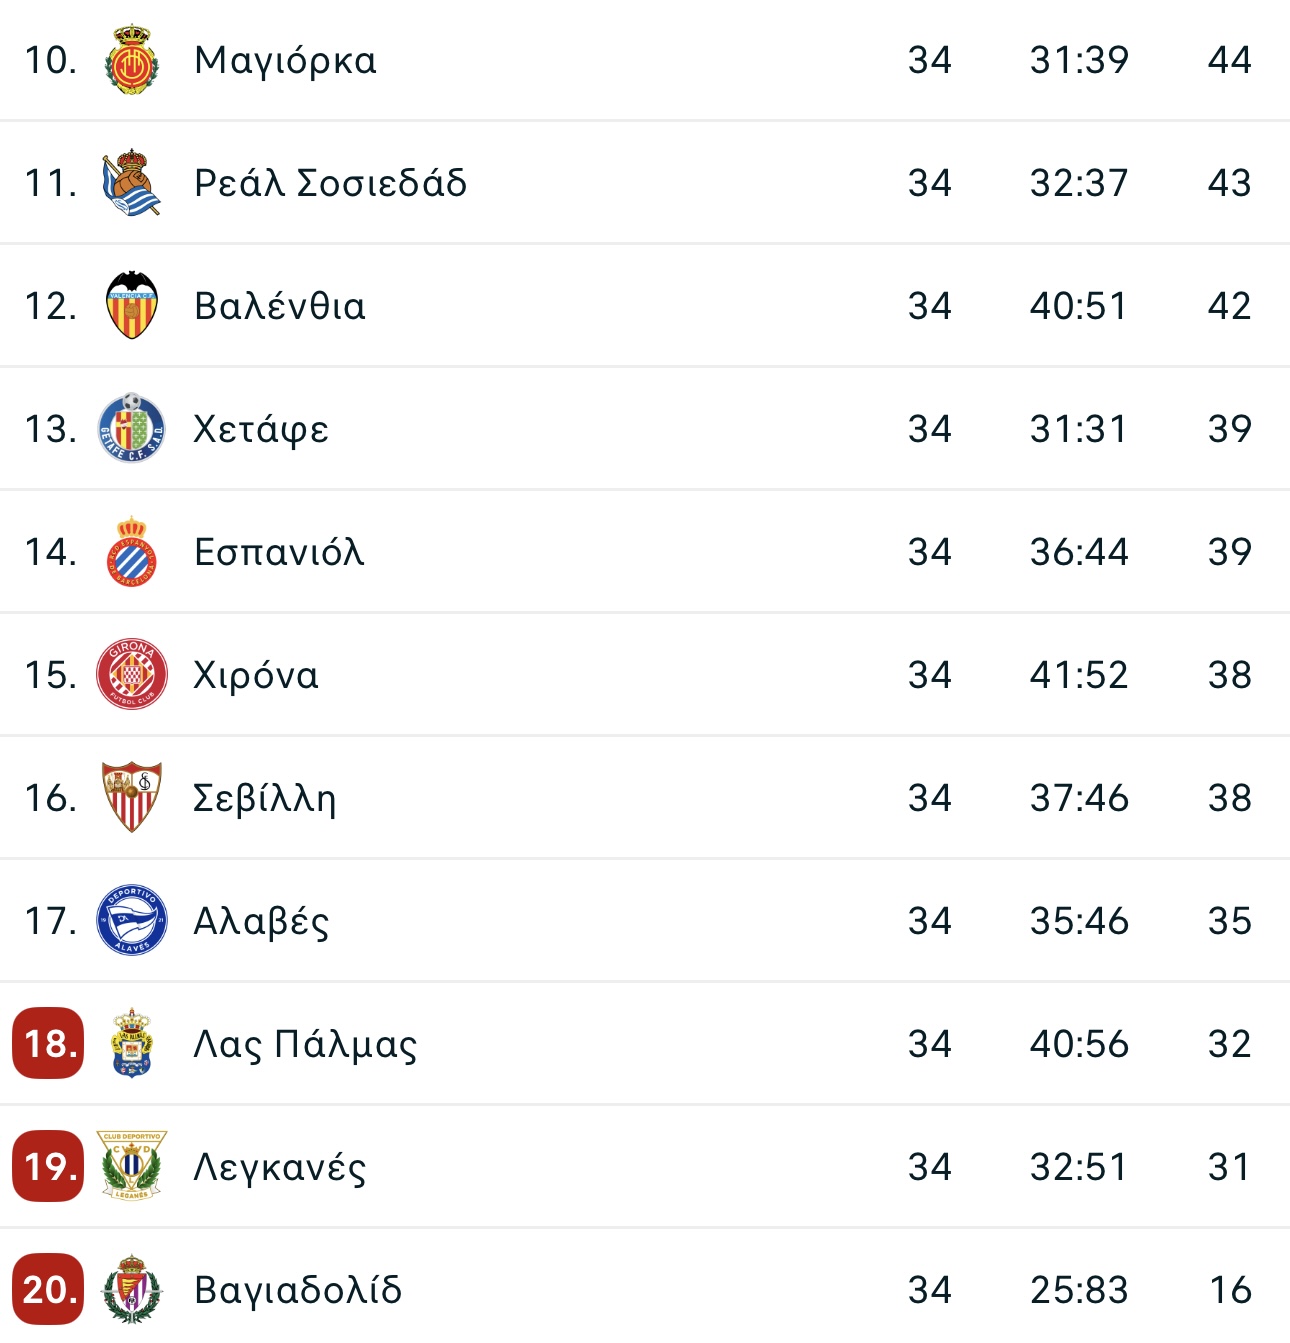Open the Las Palmas crest icon
Screen dimensions: 1290x1343
(x=132, y=1043)
